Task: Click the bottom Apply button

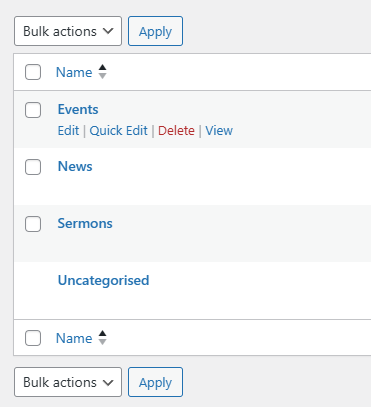Action: pos(155,382)
